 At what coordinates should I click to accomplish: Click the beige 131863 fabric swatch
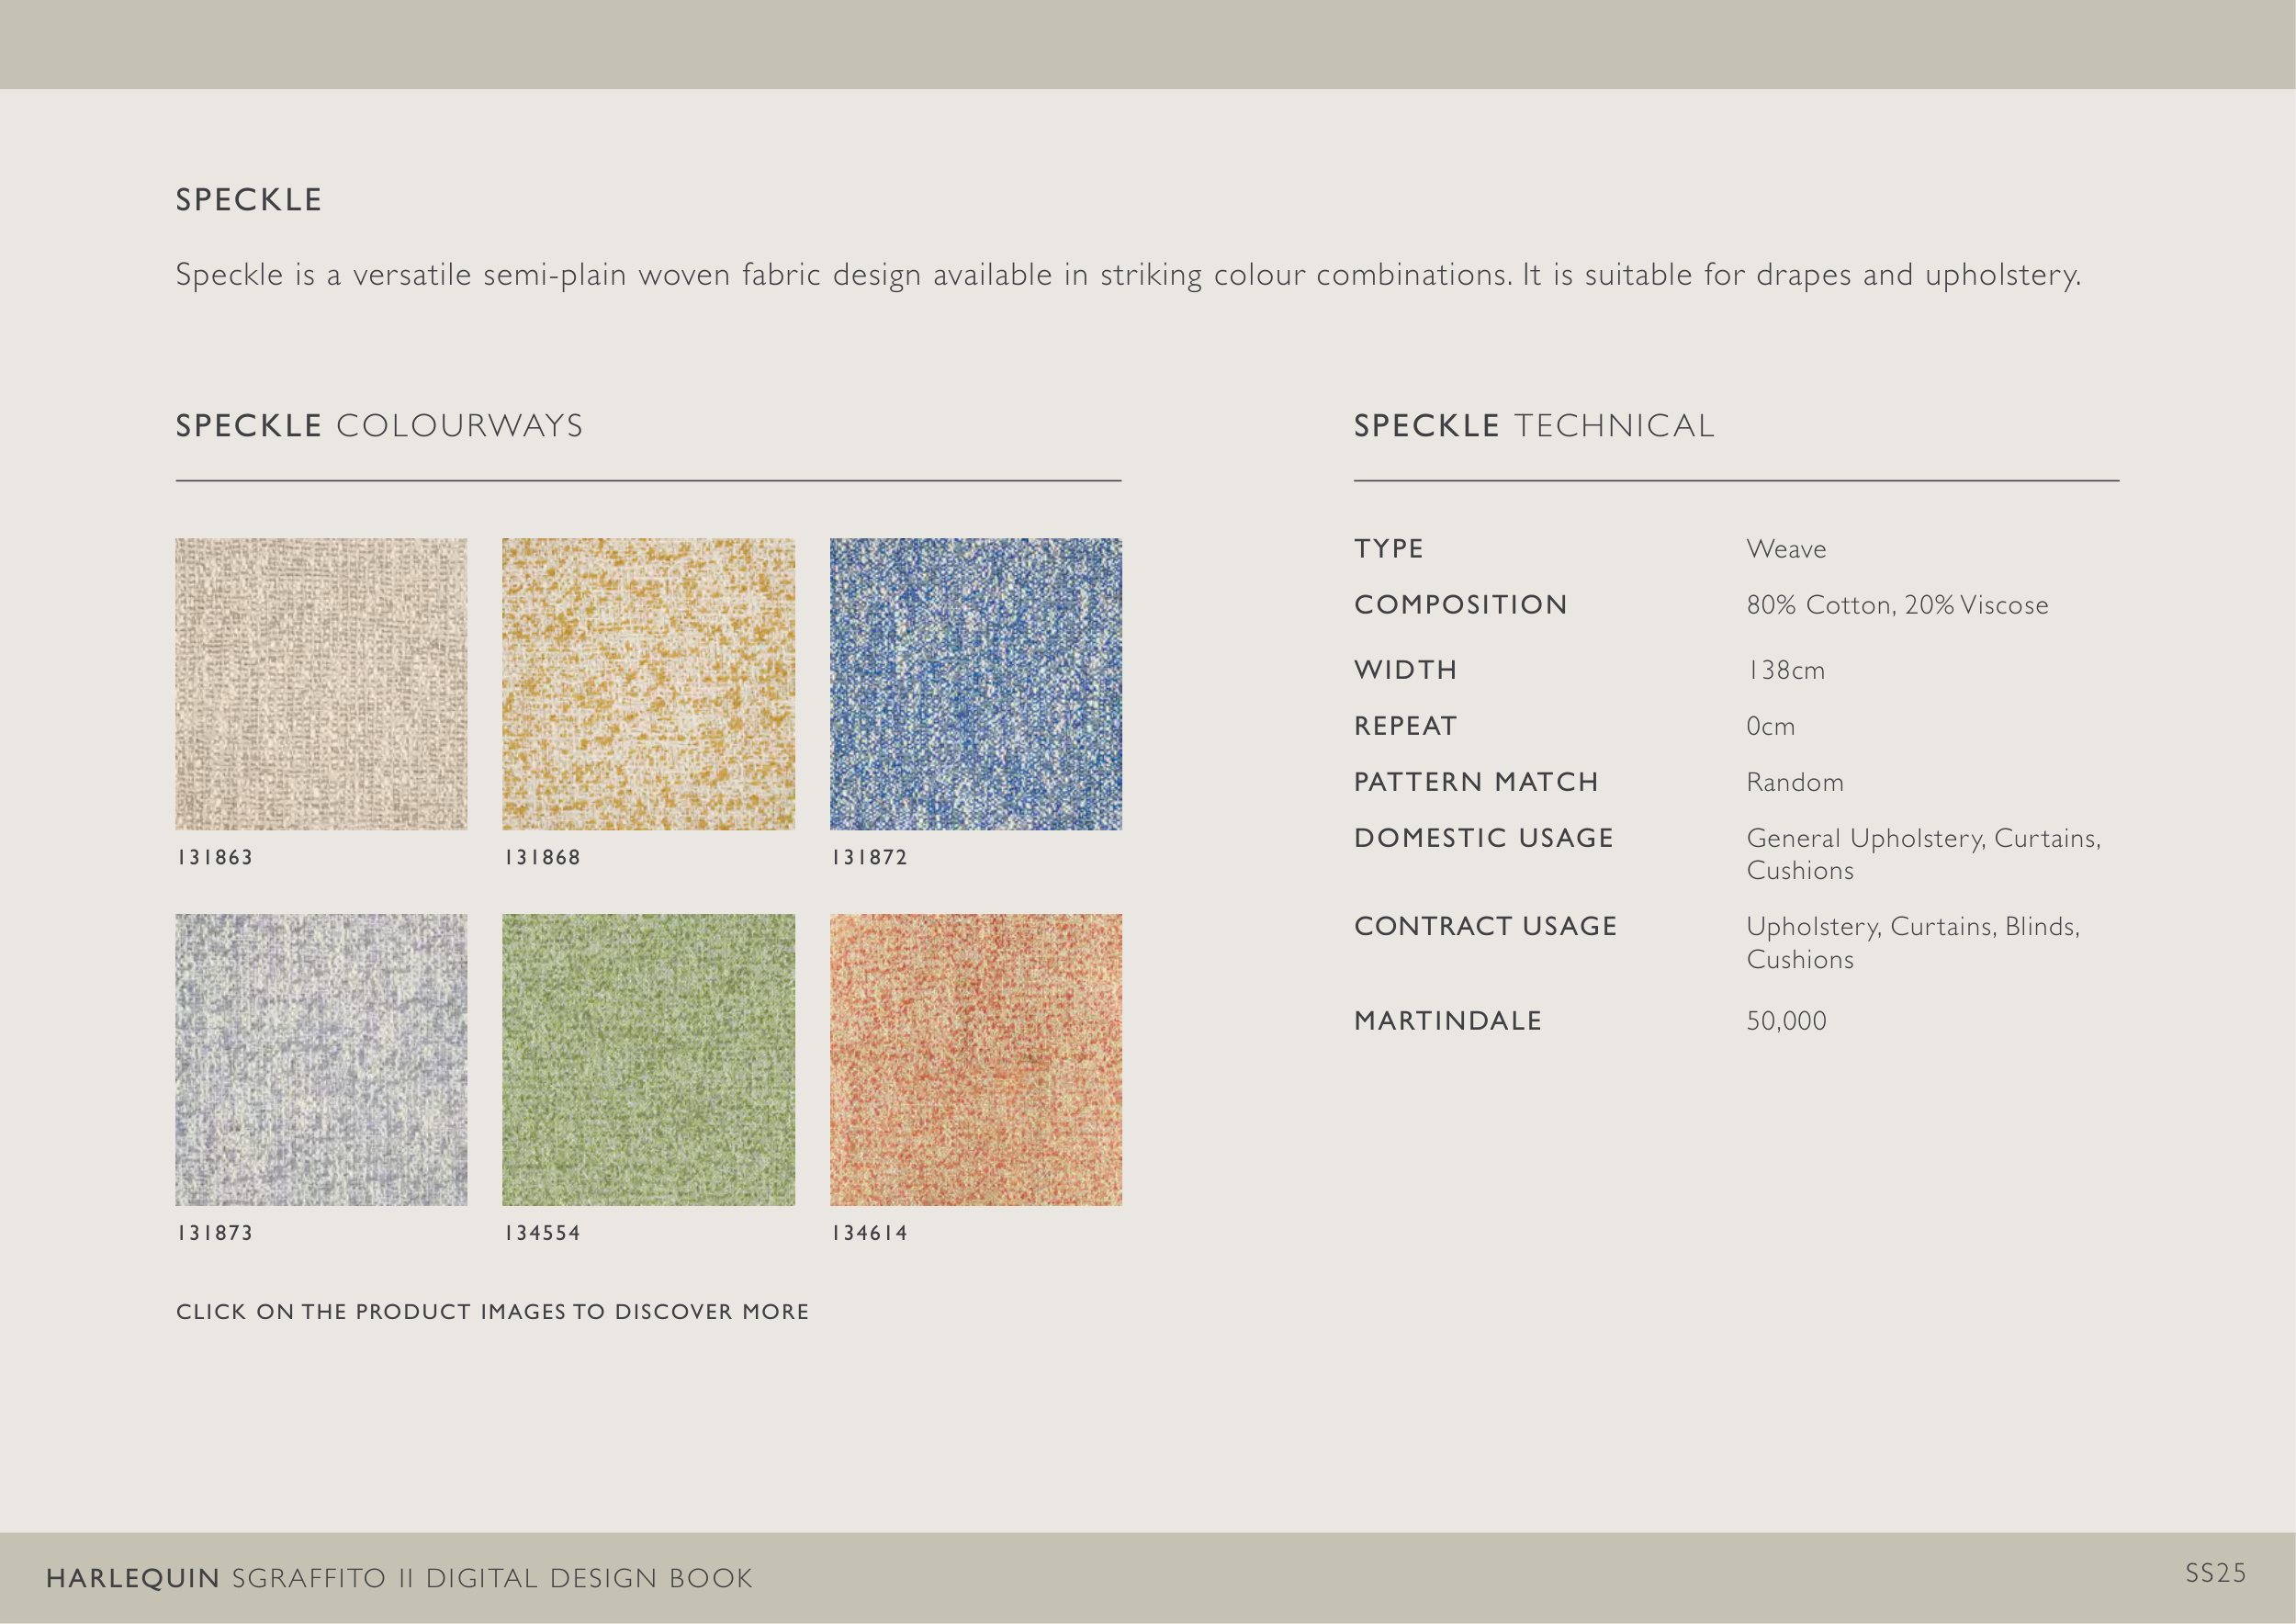pyautogui.click(x=321, y=684)
